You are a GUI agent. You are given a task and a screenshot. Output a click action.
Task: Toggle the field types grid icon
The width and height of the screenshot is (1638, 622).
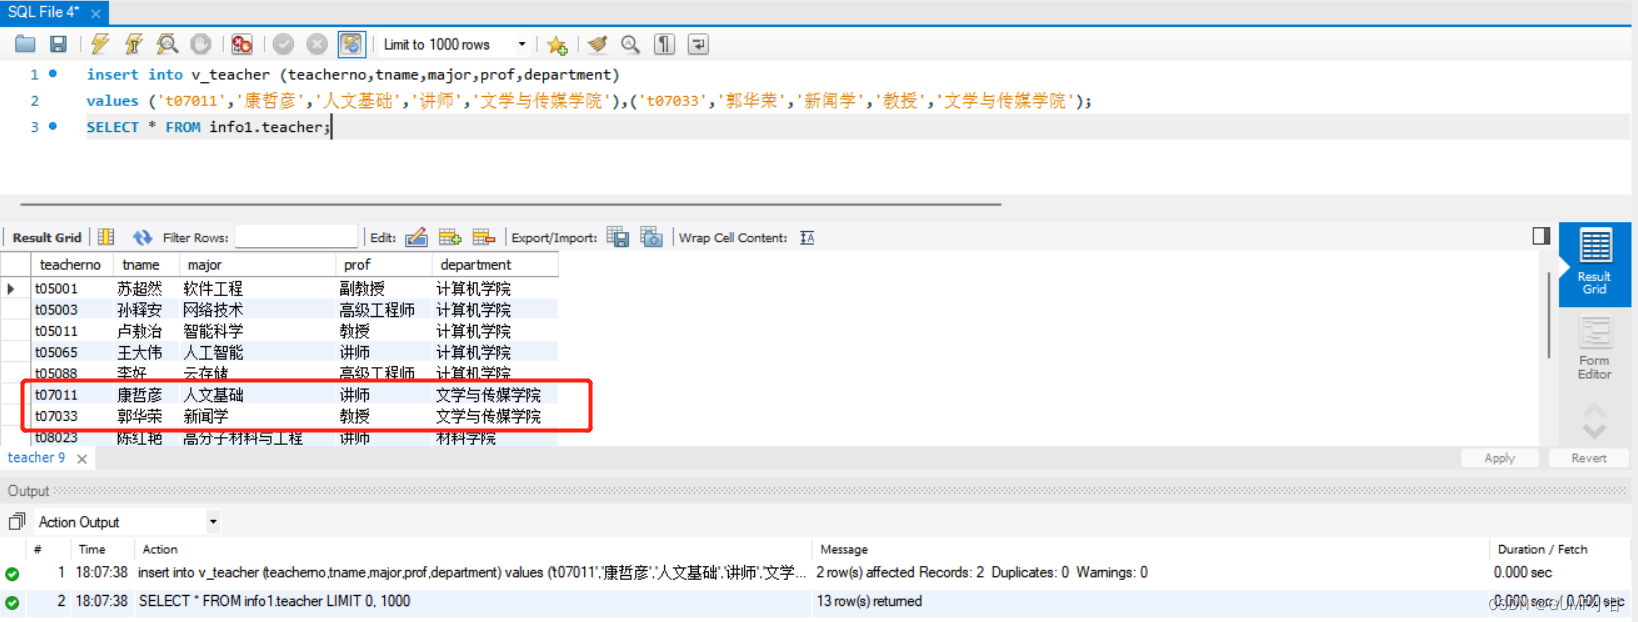pos(106,237)
